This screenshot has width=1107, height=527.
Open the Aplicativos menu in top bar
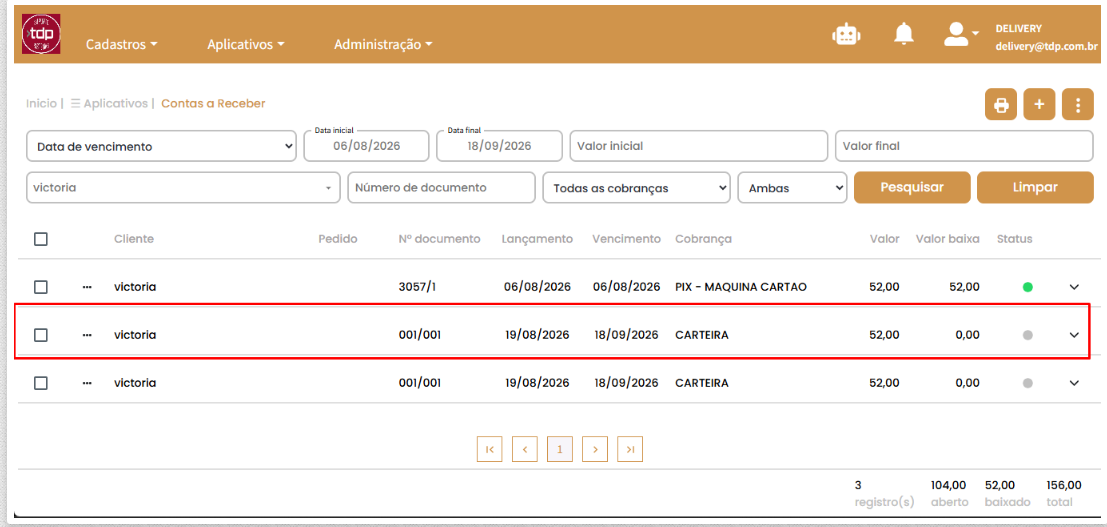click(246, 44)
